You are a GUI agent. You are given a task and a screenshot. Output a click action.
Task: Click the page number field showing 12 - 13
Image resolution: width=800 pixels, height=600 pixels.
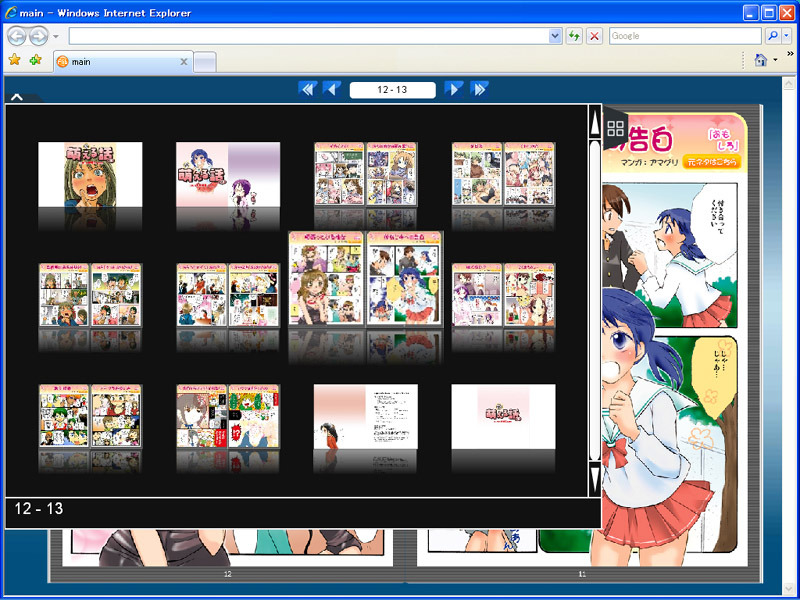tap(392, 90)
